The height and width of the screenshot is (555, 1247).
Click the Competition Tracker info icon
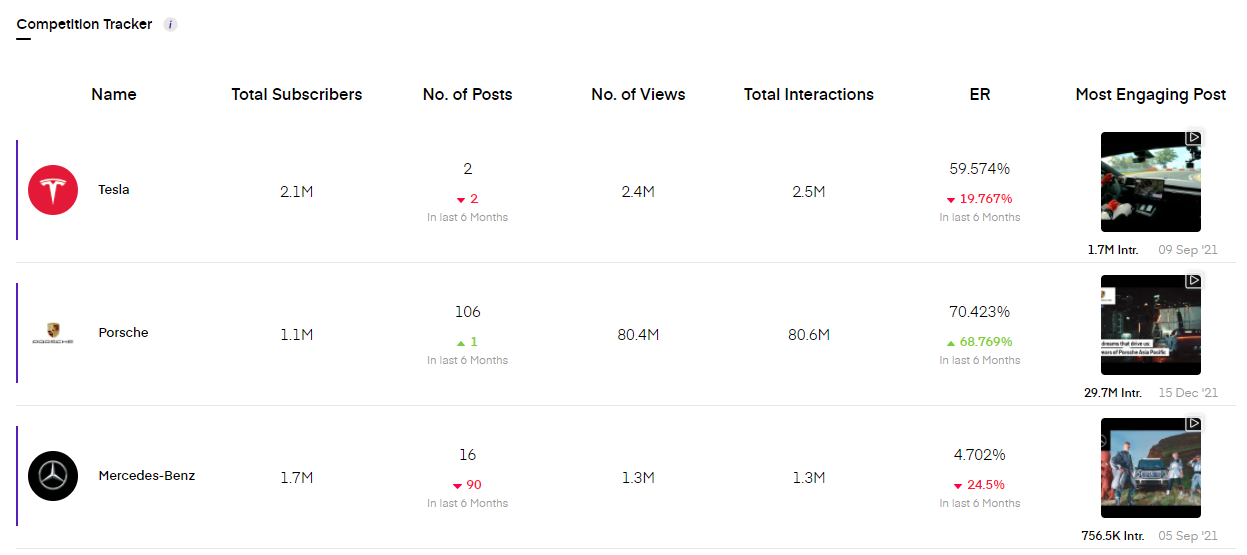coord(170,25)
